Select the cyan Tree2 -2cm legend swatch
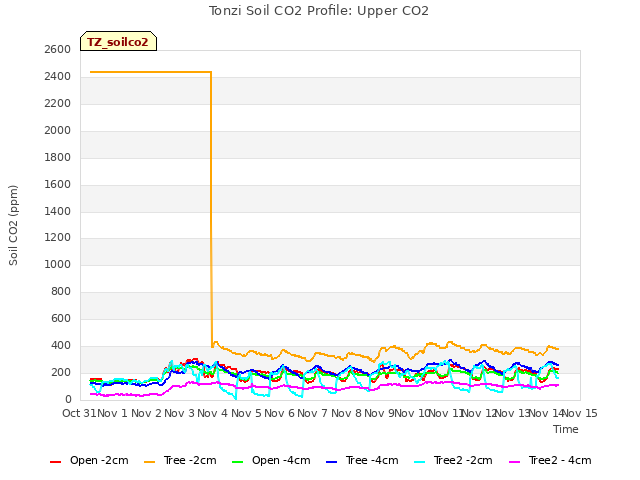Screen dimensions: 640x480 [x=419, y=462]
